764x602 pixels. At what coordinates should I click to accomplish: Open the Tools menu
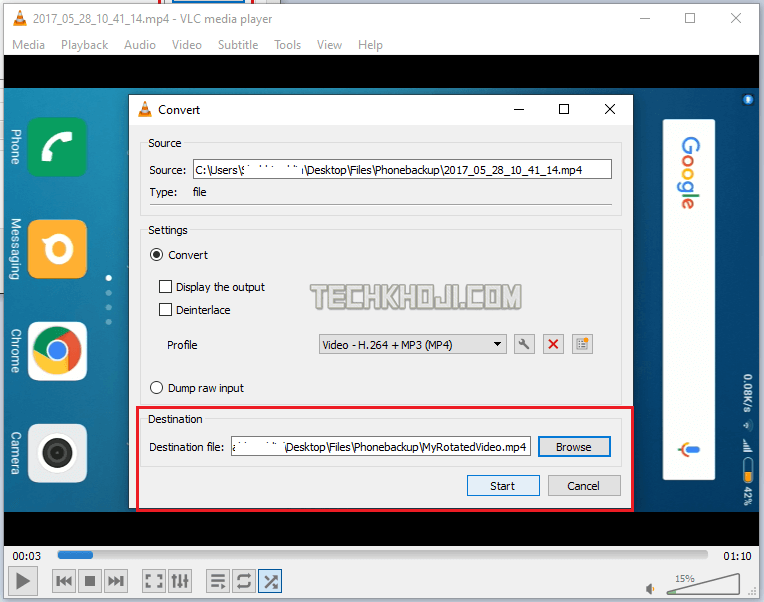(287, 45)
